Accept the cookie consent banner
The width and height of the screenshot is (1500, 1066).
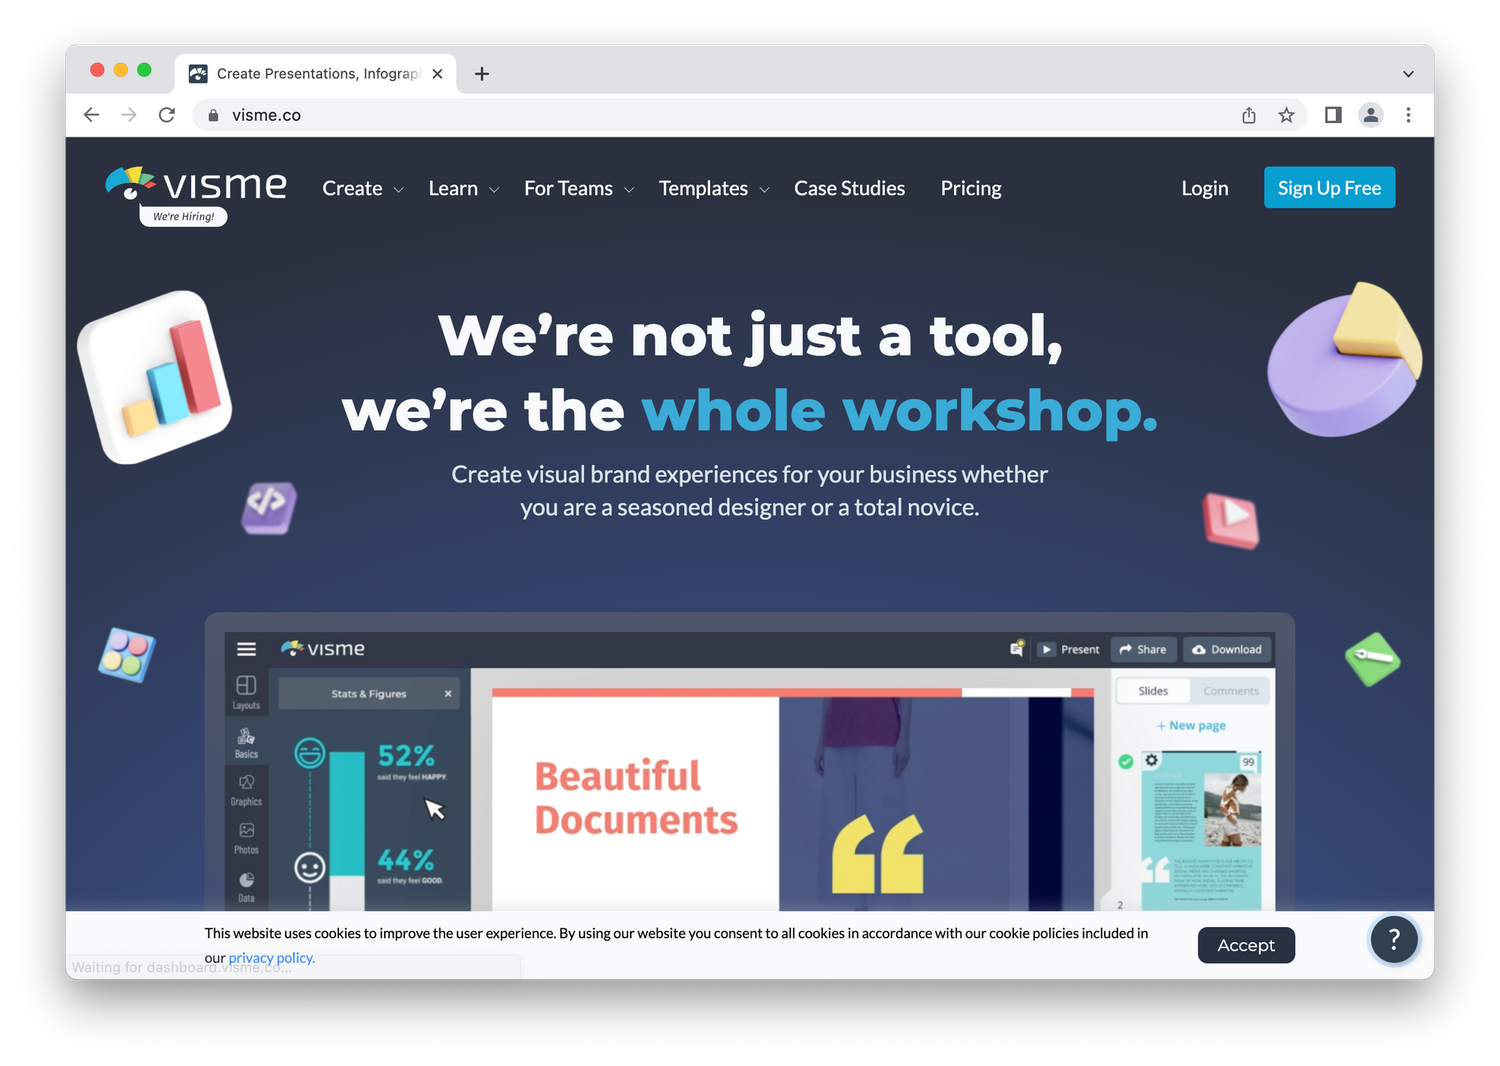tap(1245, 945)
